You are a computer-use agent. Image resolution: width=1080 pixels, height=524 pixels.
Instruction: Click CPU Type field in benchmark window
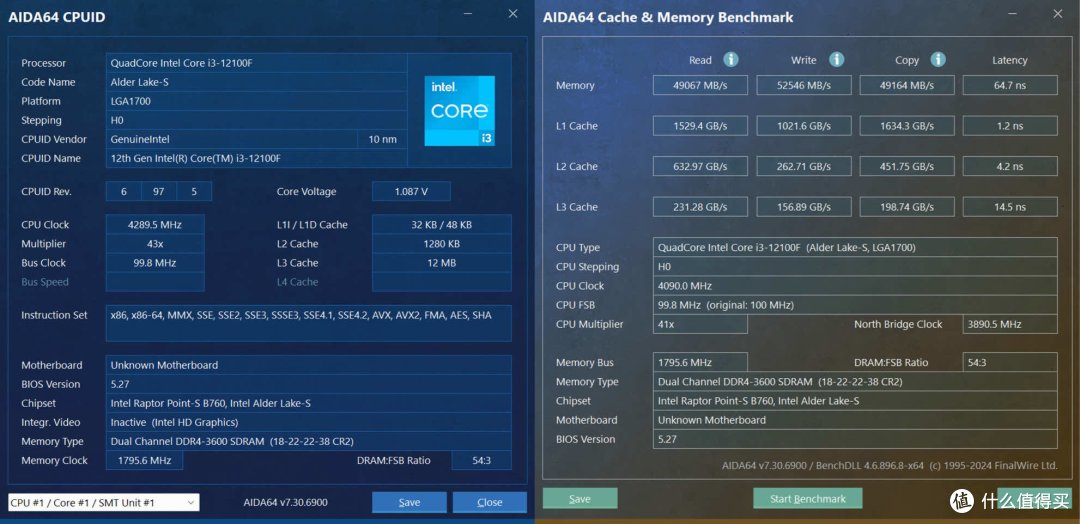(855, 247)
